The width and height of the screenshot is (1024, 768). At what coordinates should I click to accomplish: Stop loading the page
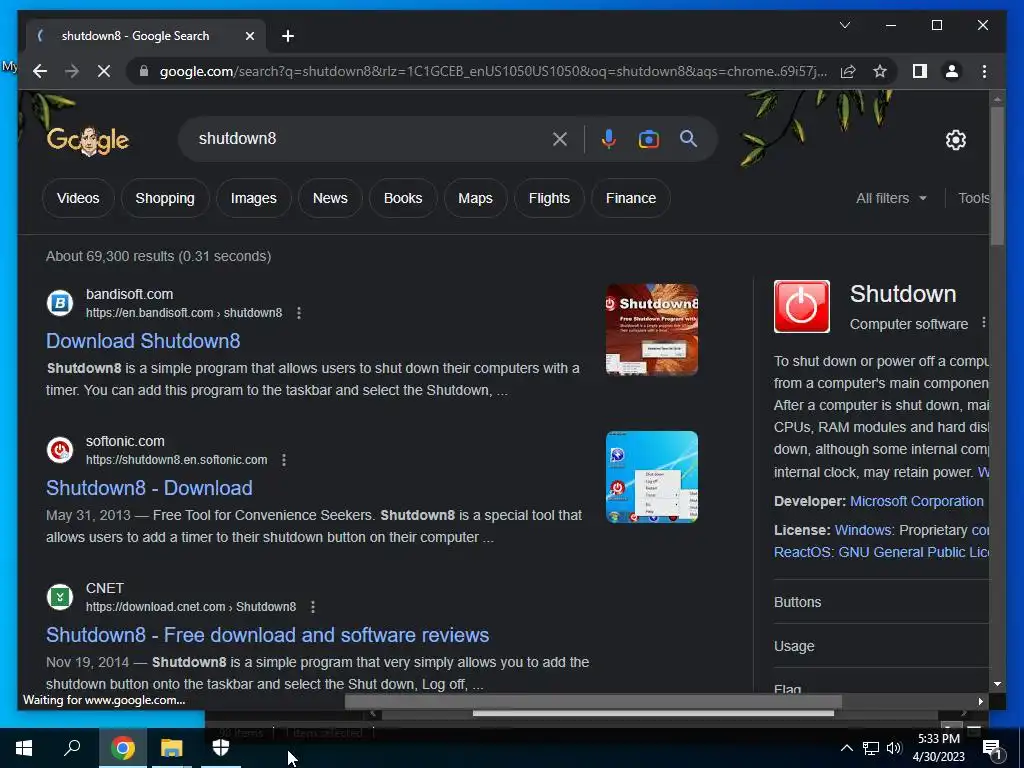point(104,71)
